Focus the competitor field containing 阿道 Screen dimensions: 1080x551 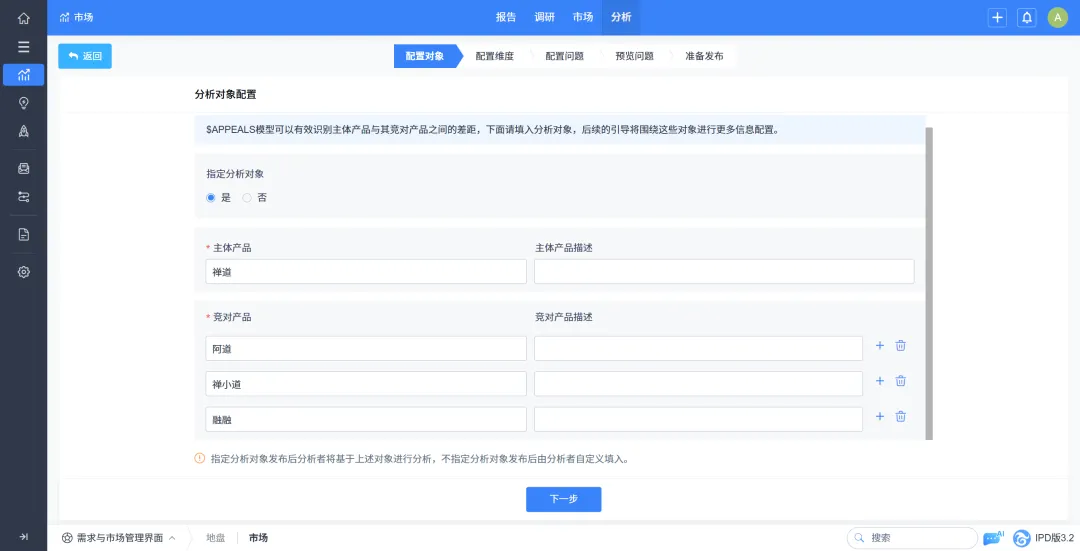pos(366,349)
